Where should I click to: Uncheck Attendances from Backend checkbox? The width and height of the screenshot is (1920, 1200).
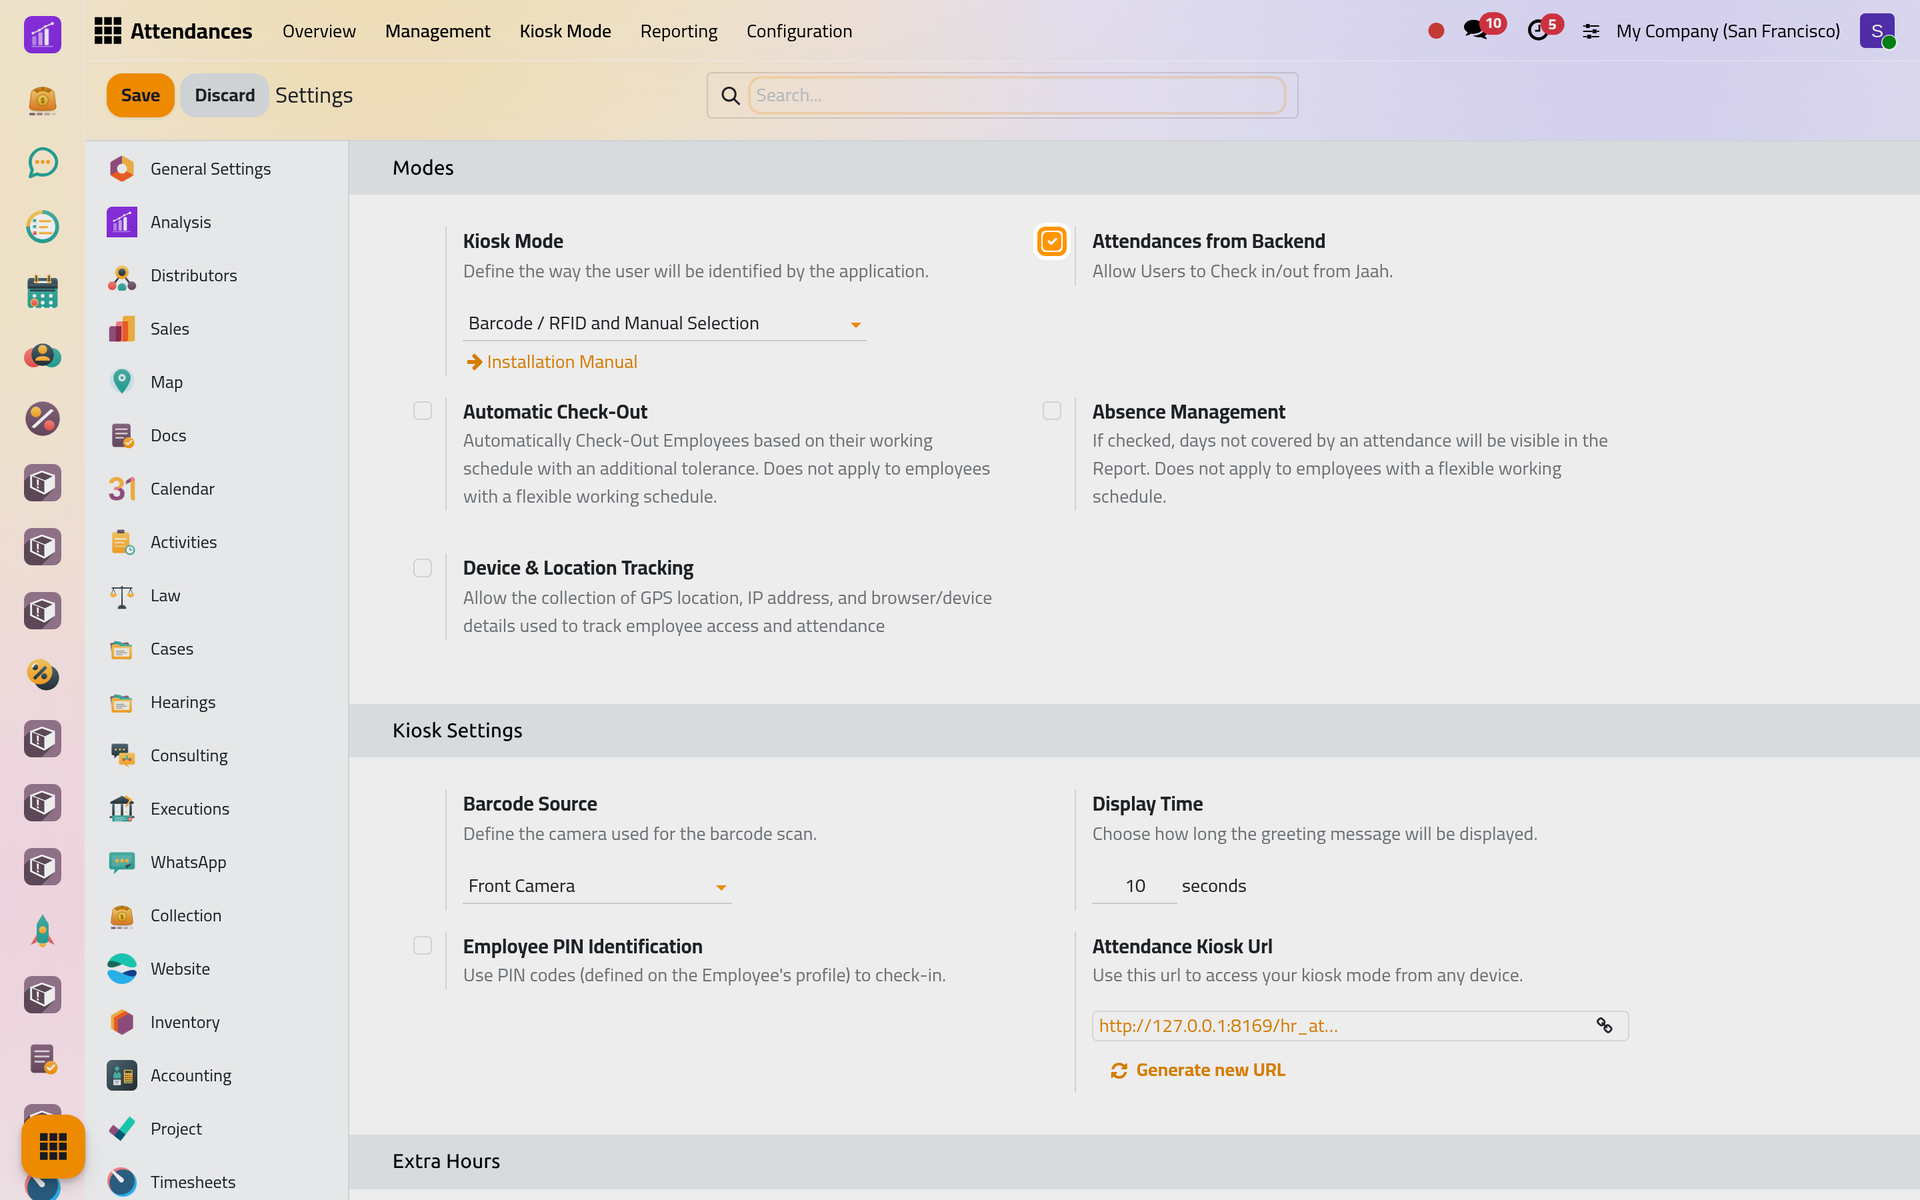coord(1052,241)
